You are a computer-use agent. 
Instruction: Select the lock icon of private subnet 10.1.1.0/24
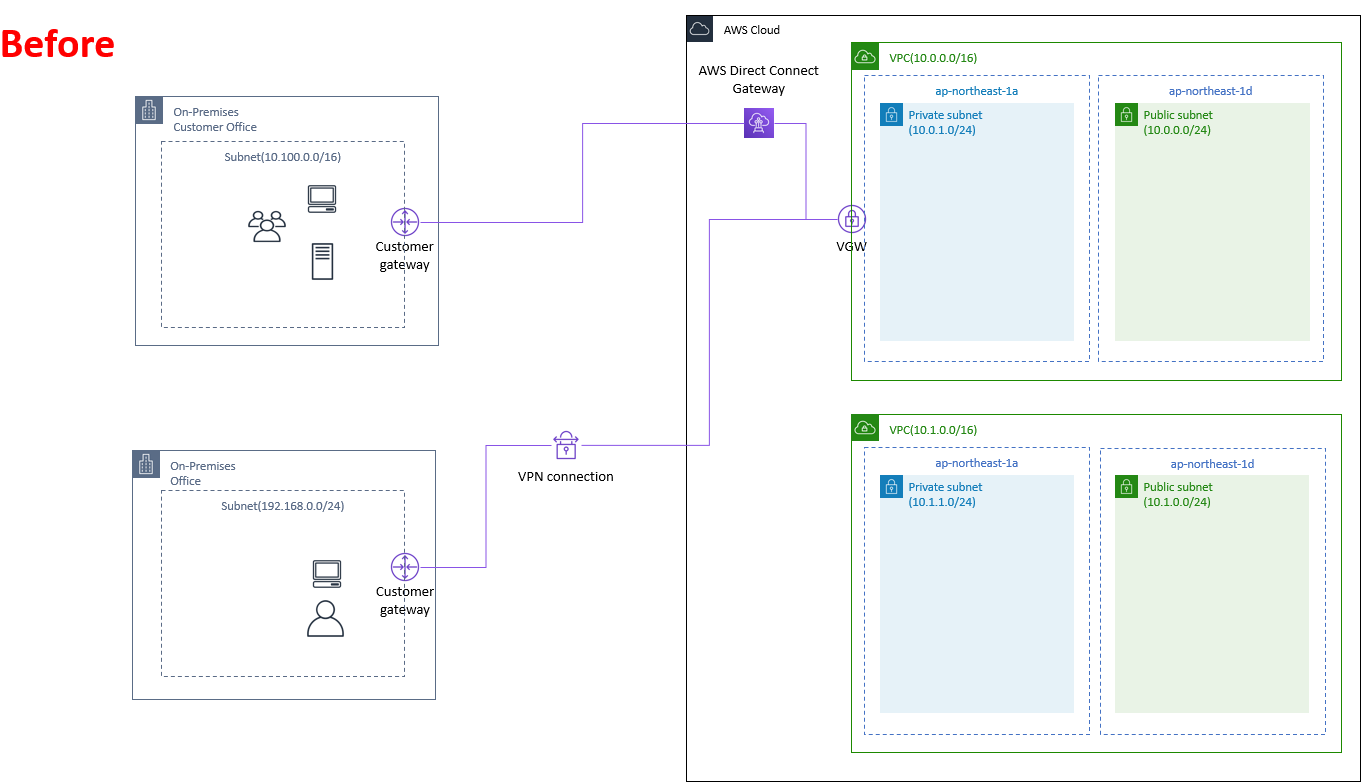[891, 487]
